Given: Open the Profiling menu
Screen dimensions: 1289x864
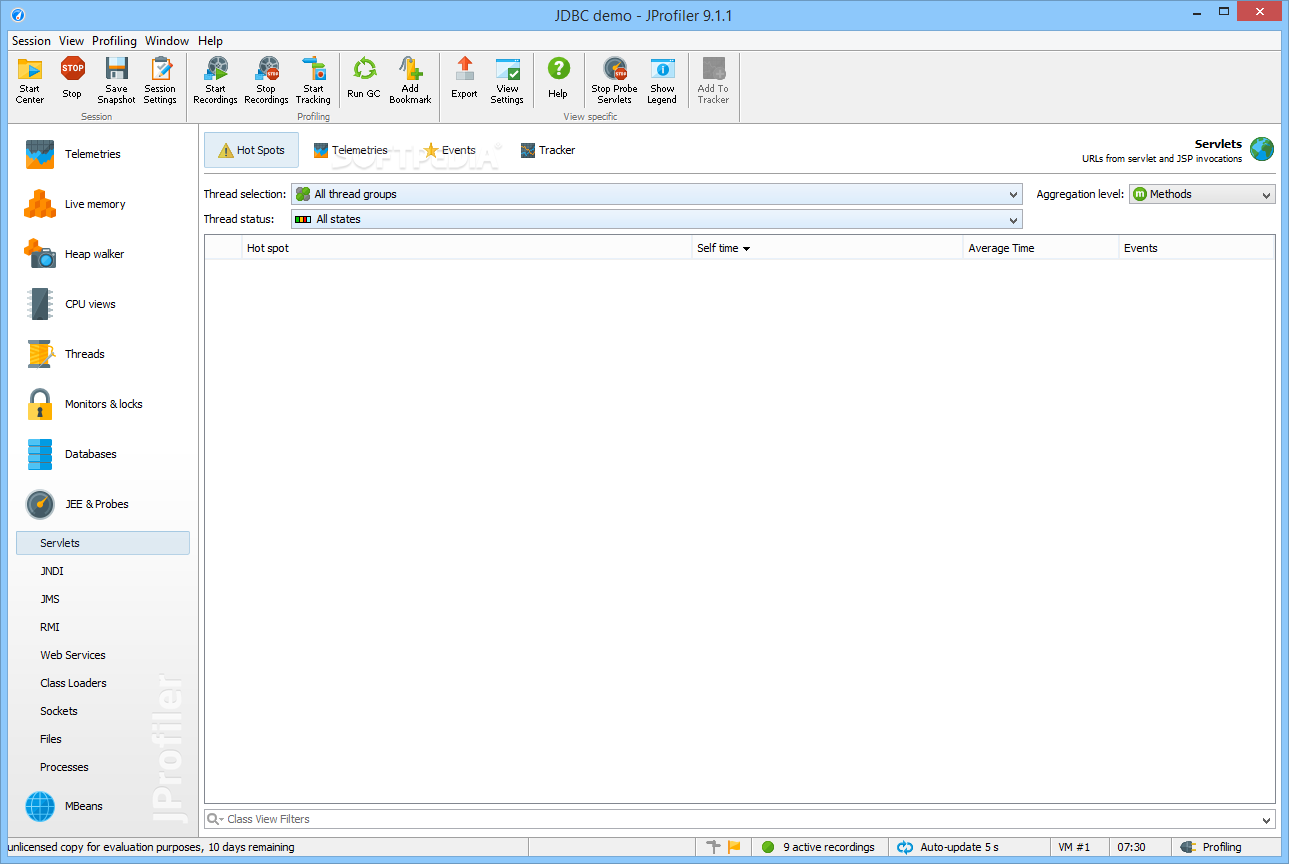Looking at the screenshot, I should tap(114, 41).
